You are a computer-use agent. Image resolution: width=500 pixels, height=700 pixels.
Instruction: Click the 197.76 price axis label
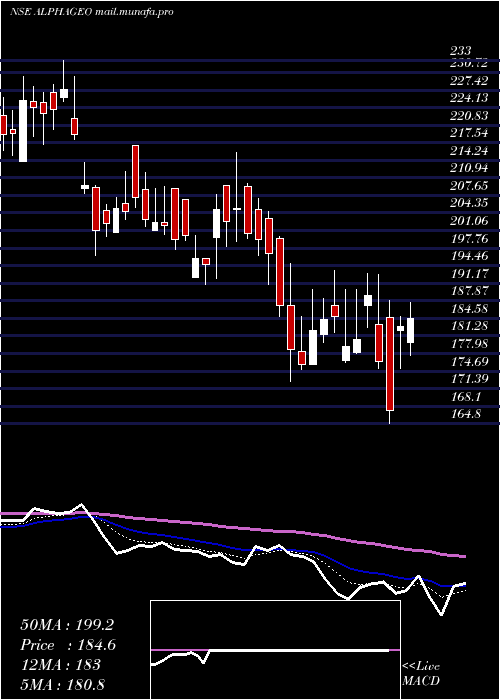pos(471,238)
